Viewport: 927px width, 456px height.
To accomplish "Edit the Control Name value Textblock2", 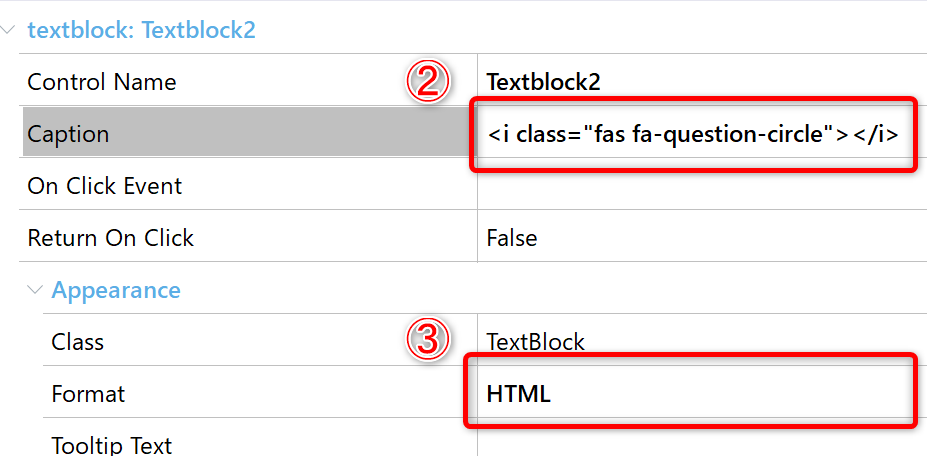I will point(702,82).
